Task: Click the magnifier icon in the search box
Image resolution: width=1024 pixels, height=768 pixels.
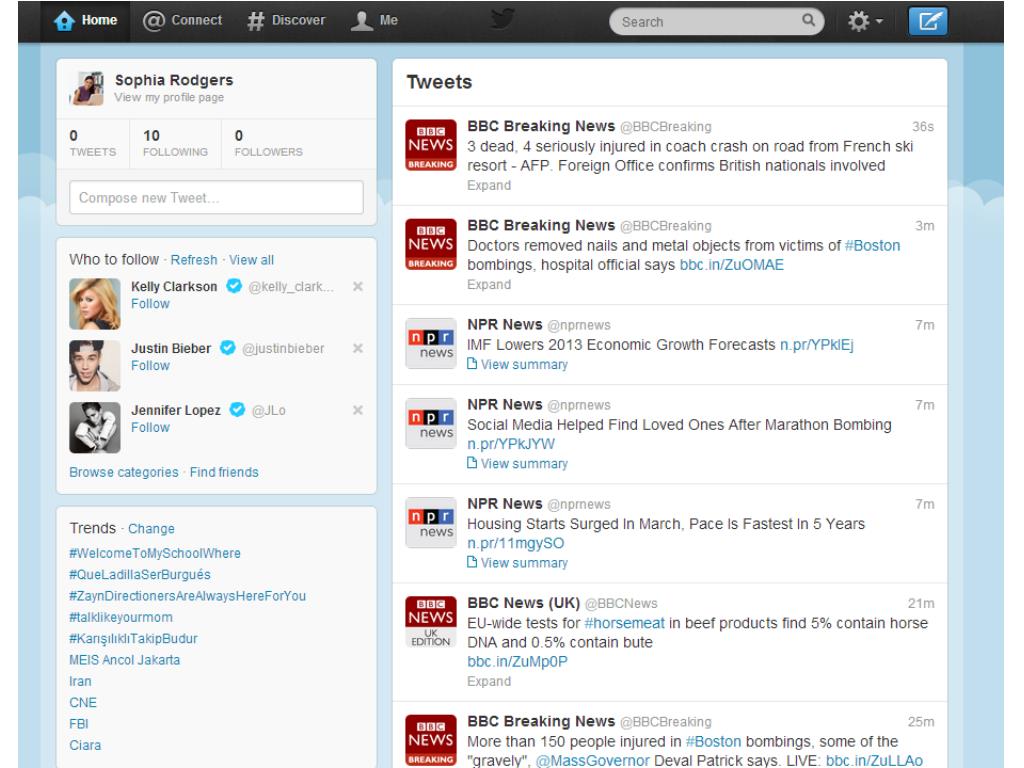Action: (x=808, y=20)
